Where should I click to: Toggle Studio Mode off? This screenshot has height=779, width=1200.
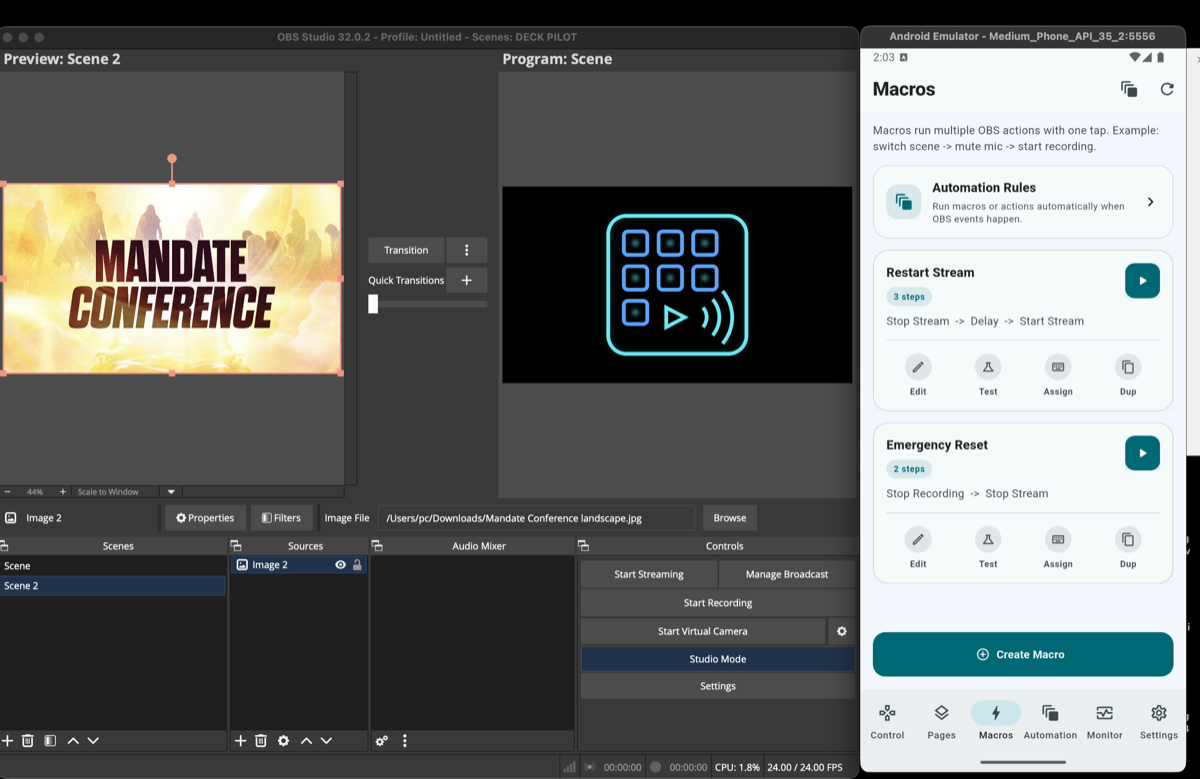(x=717, y=658)
